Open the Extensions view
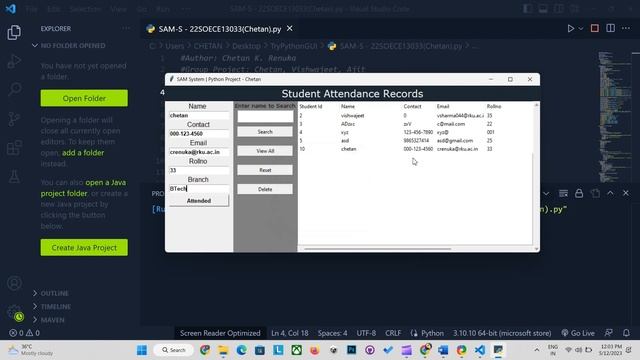The image size is (640, 360). pos(14,148)
